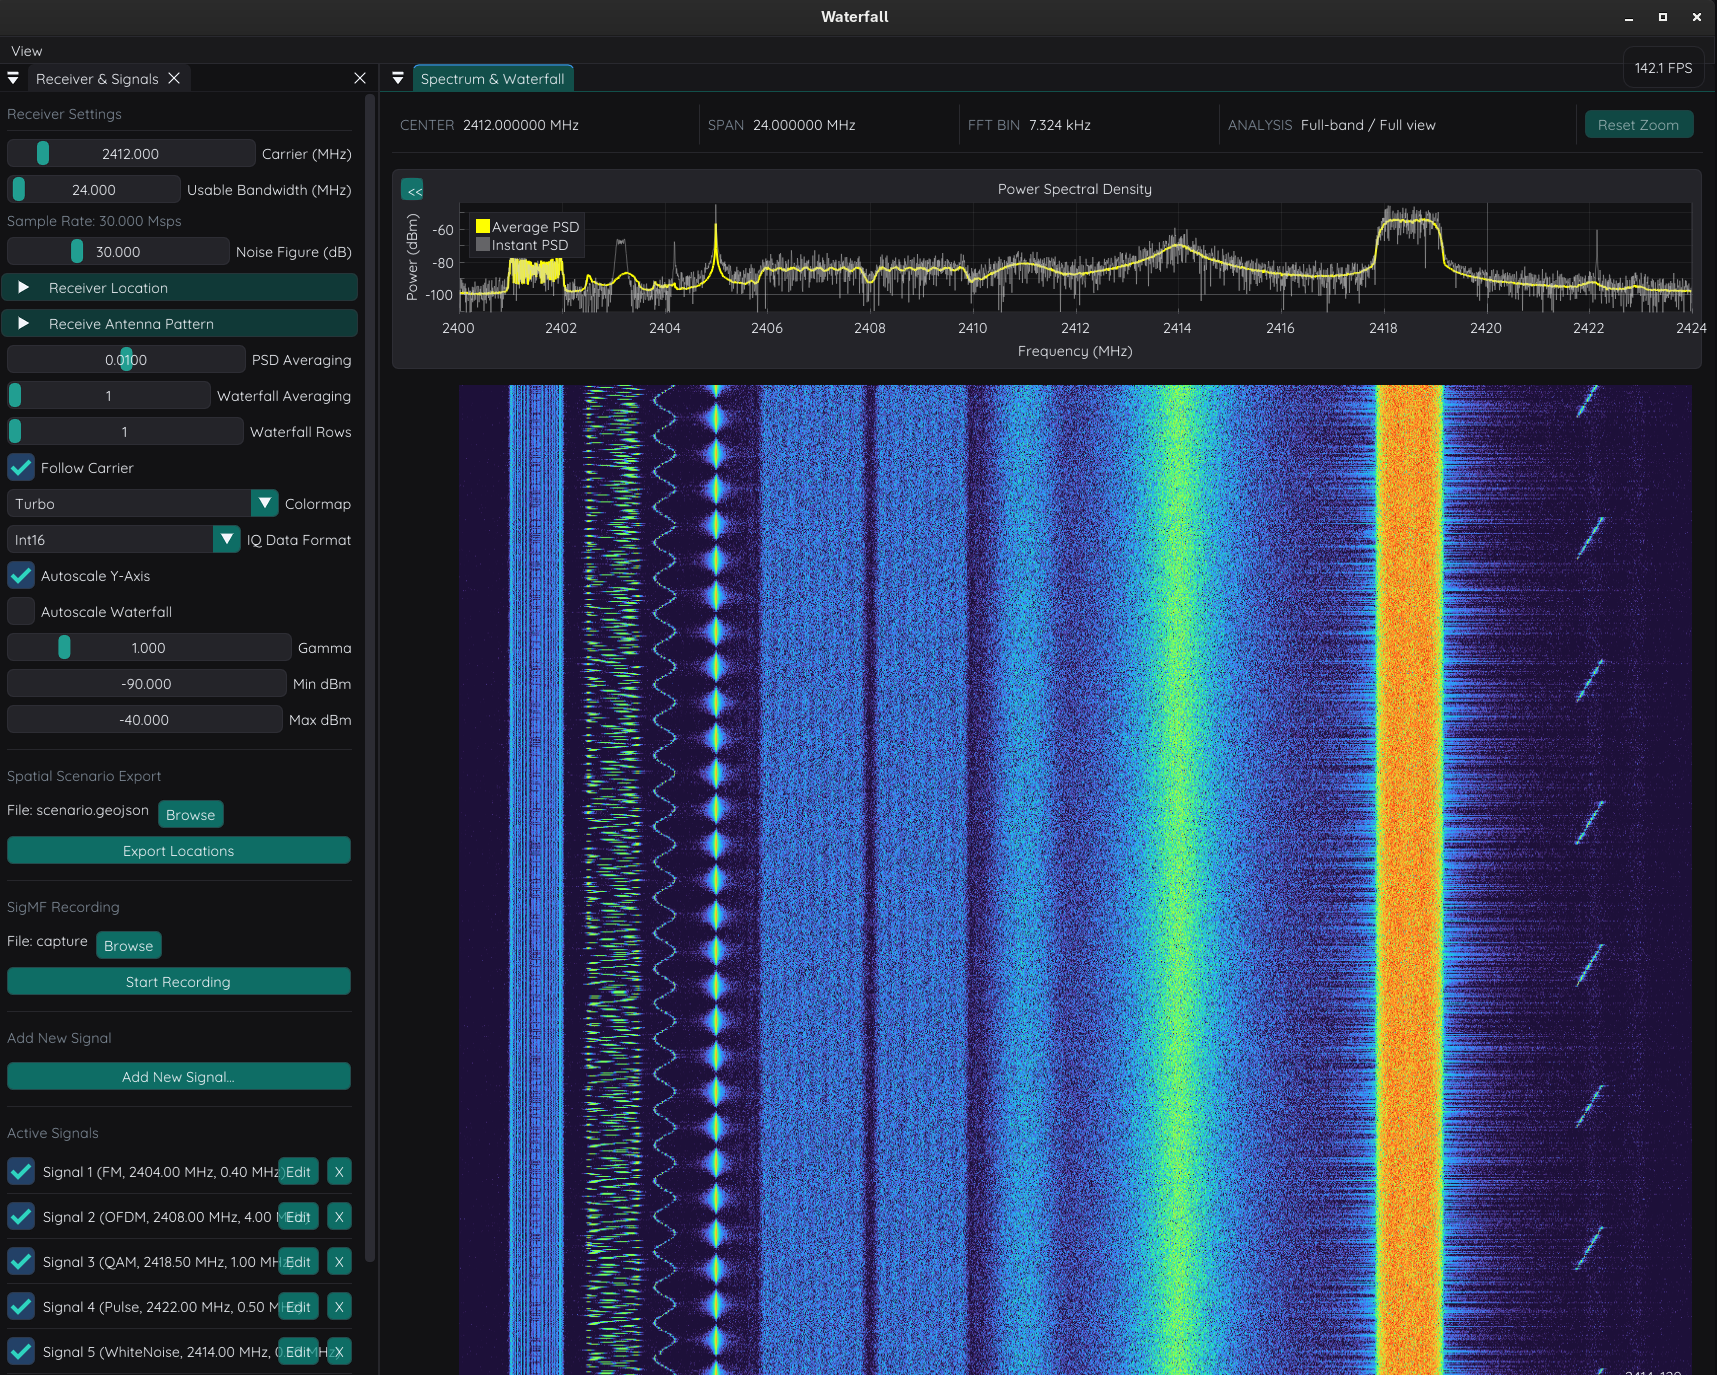
Task: Remove Signal 1 with its X button
Action: [x=339, y=1172]
